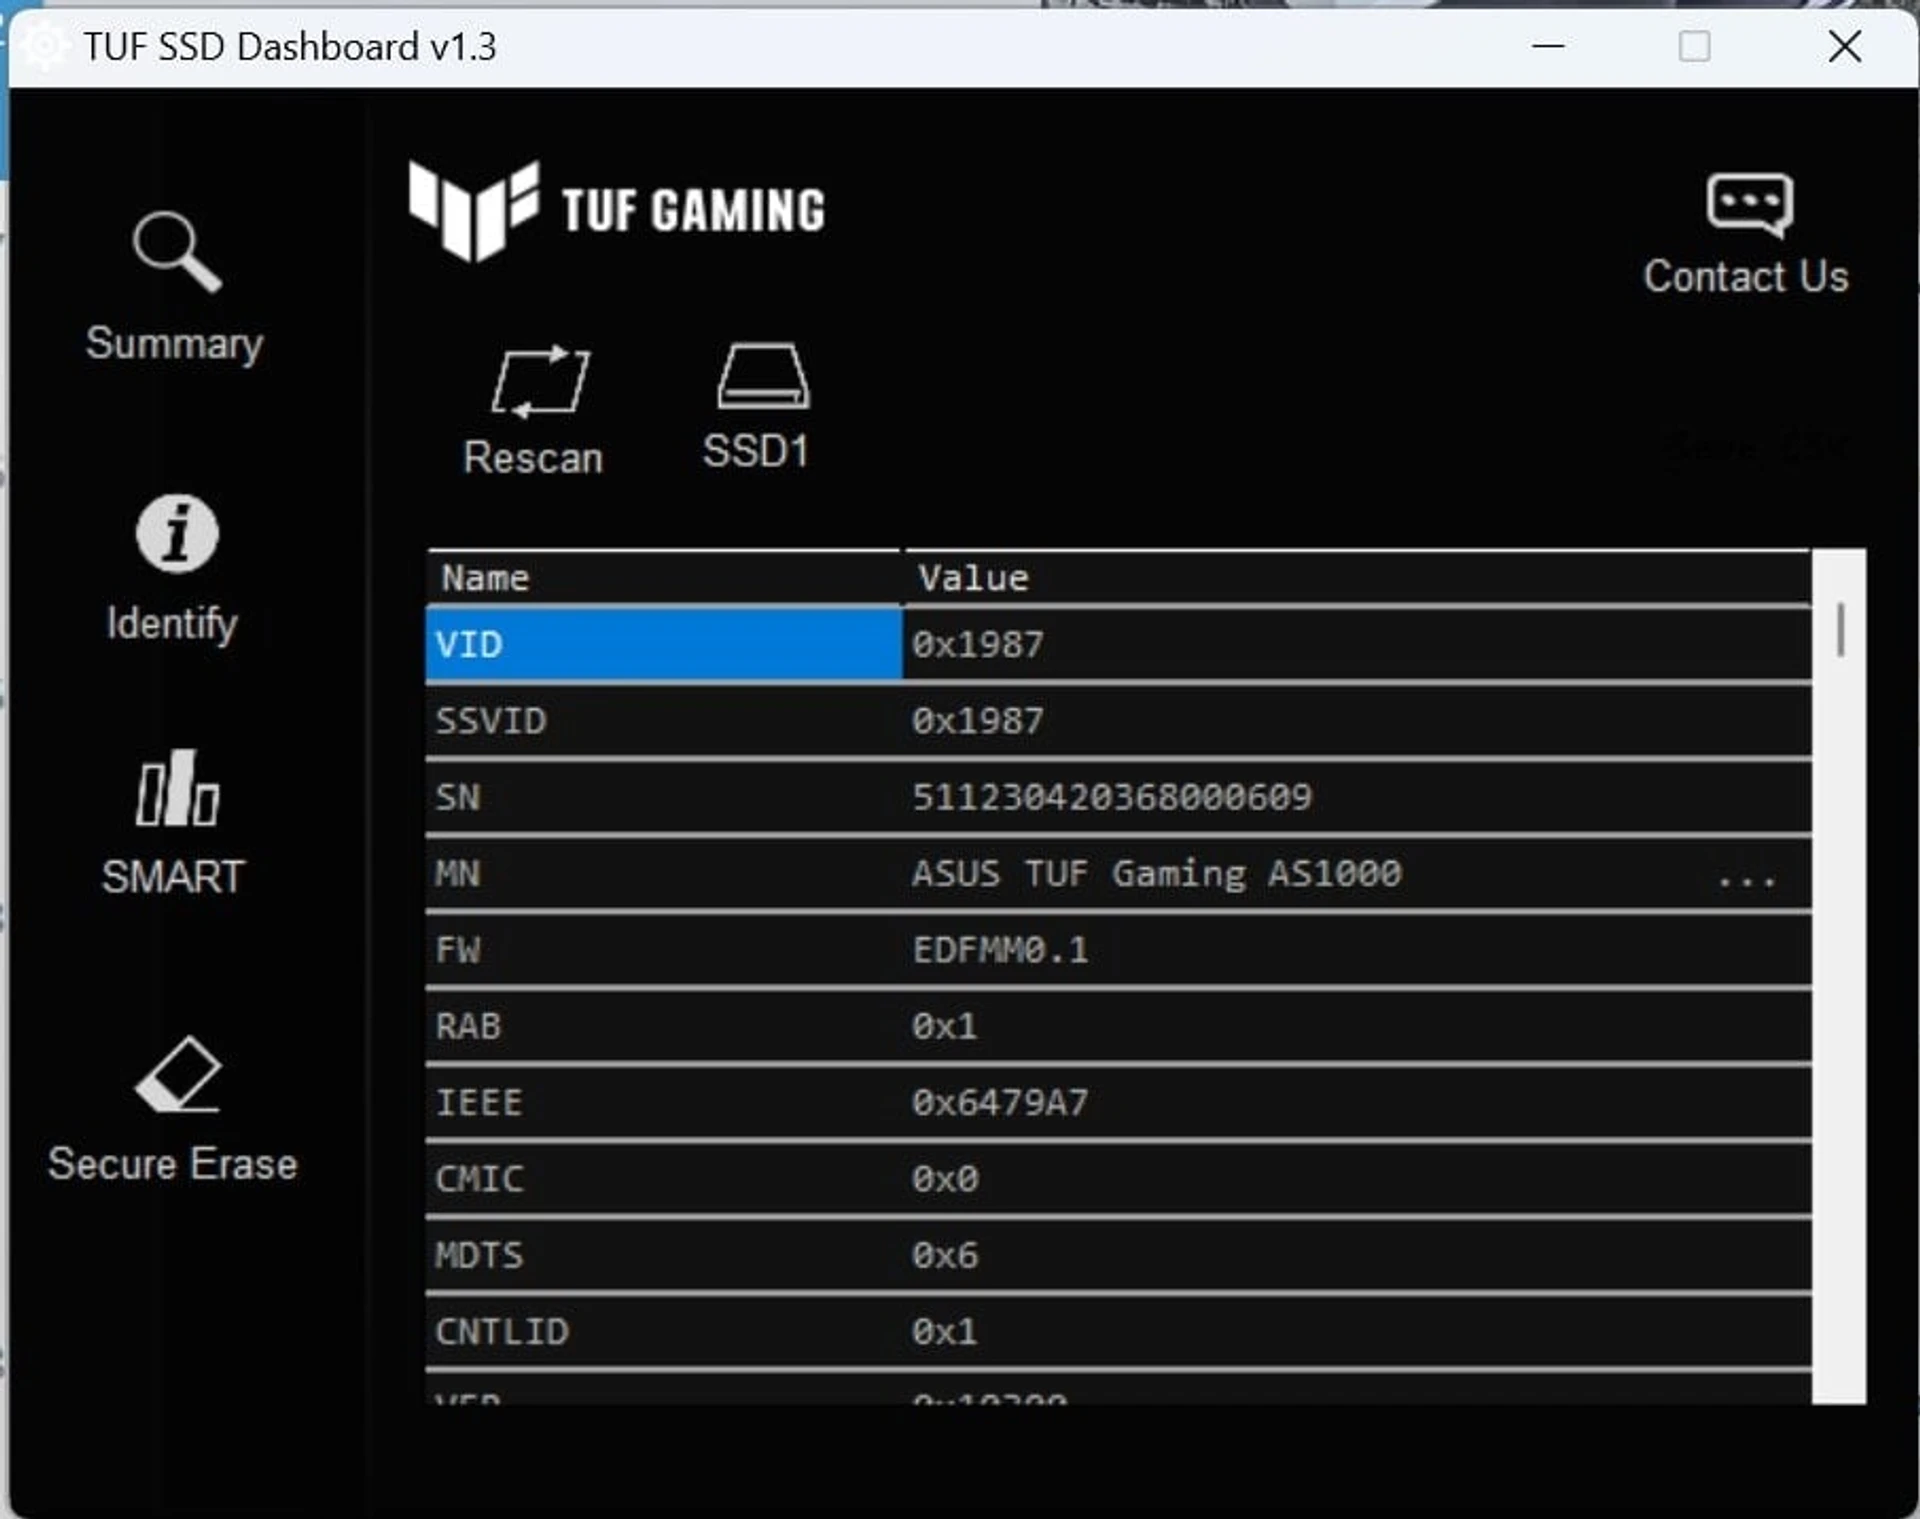Click the Contact Us text link
This screenshot has width=1920, height=1519.
1746,277
